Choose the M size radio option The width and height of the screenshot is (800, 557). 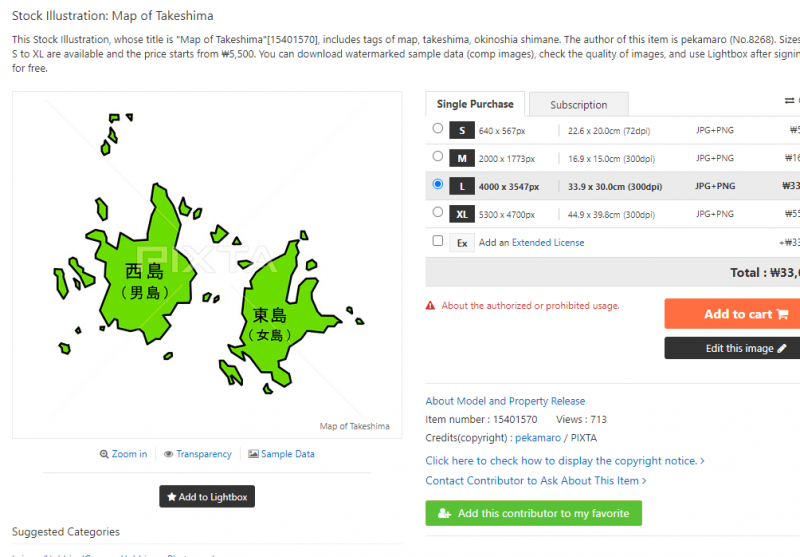438,157
